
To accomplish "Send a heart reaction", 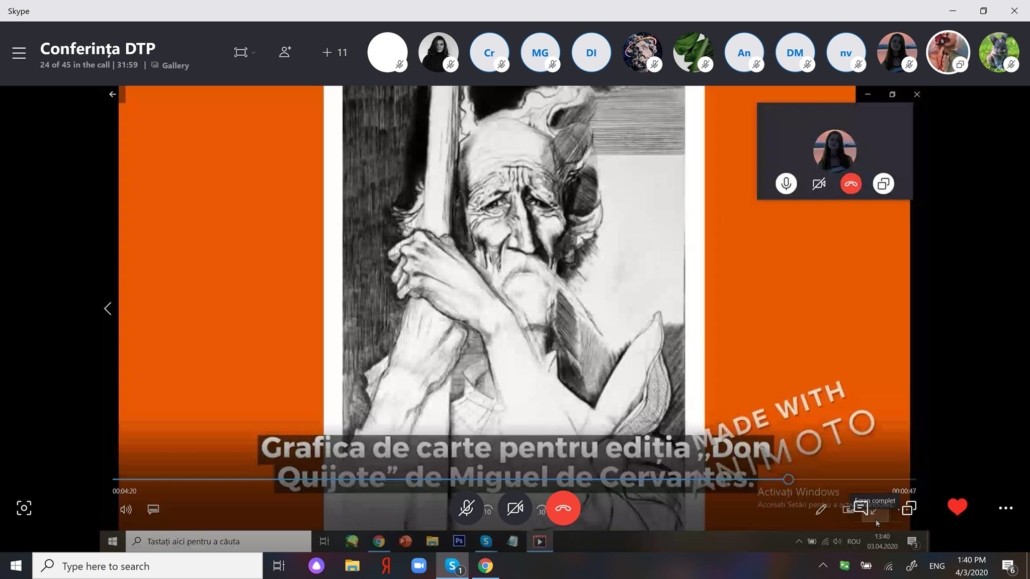I will pos(957,507).
